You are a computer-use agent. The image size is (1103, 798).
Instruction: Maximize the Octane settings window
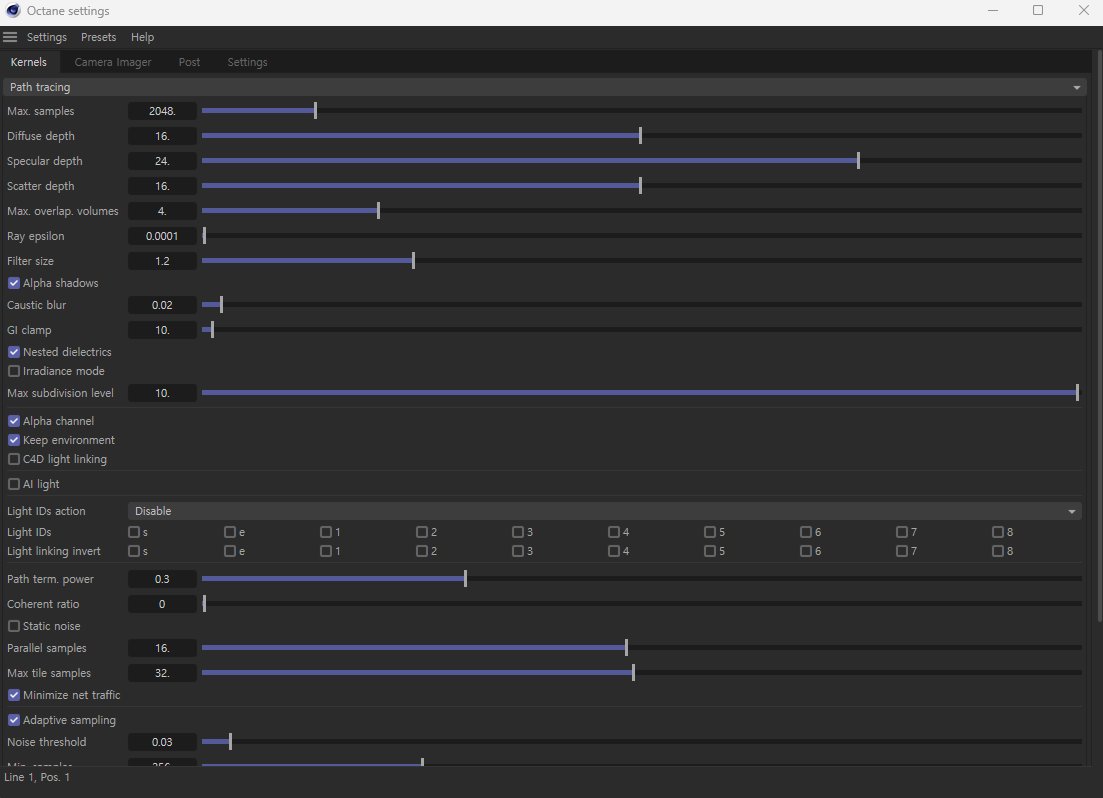click(x=1038, y=11)
